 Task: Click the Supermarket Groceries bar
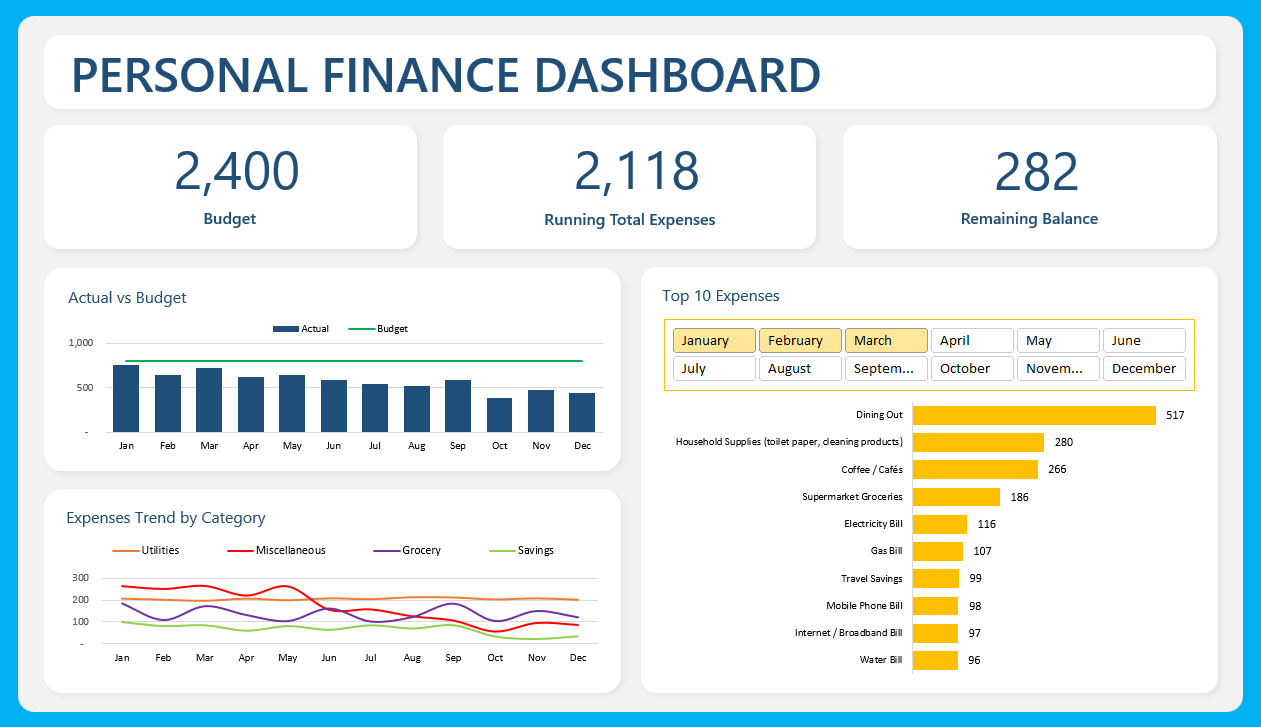pyautogui.click(x=956, y=497)
